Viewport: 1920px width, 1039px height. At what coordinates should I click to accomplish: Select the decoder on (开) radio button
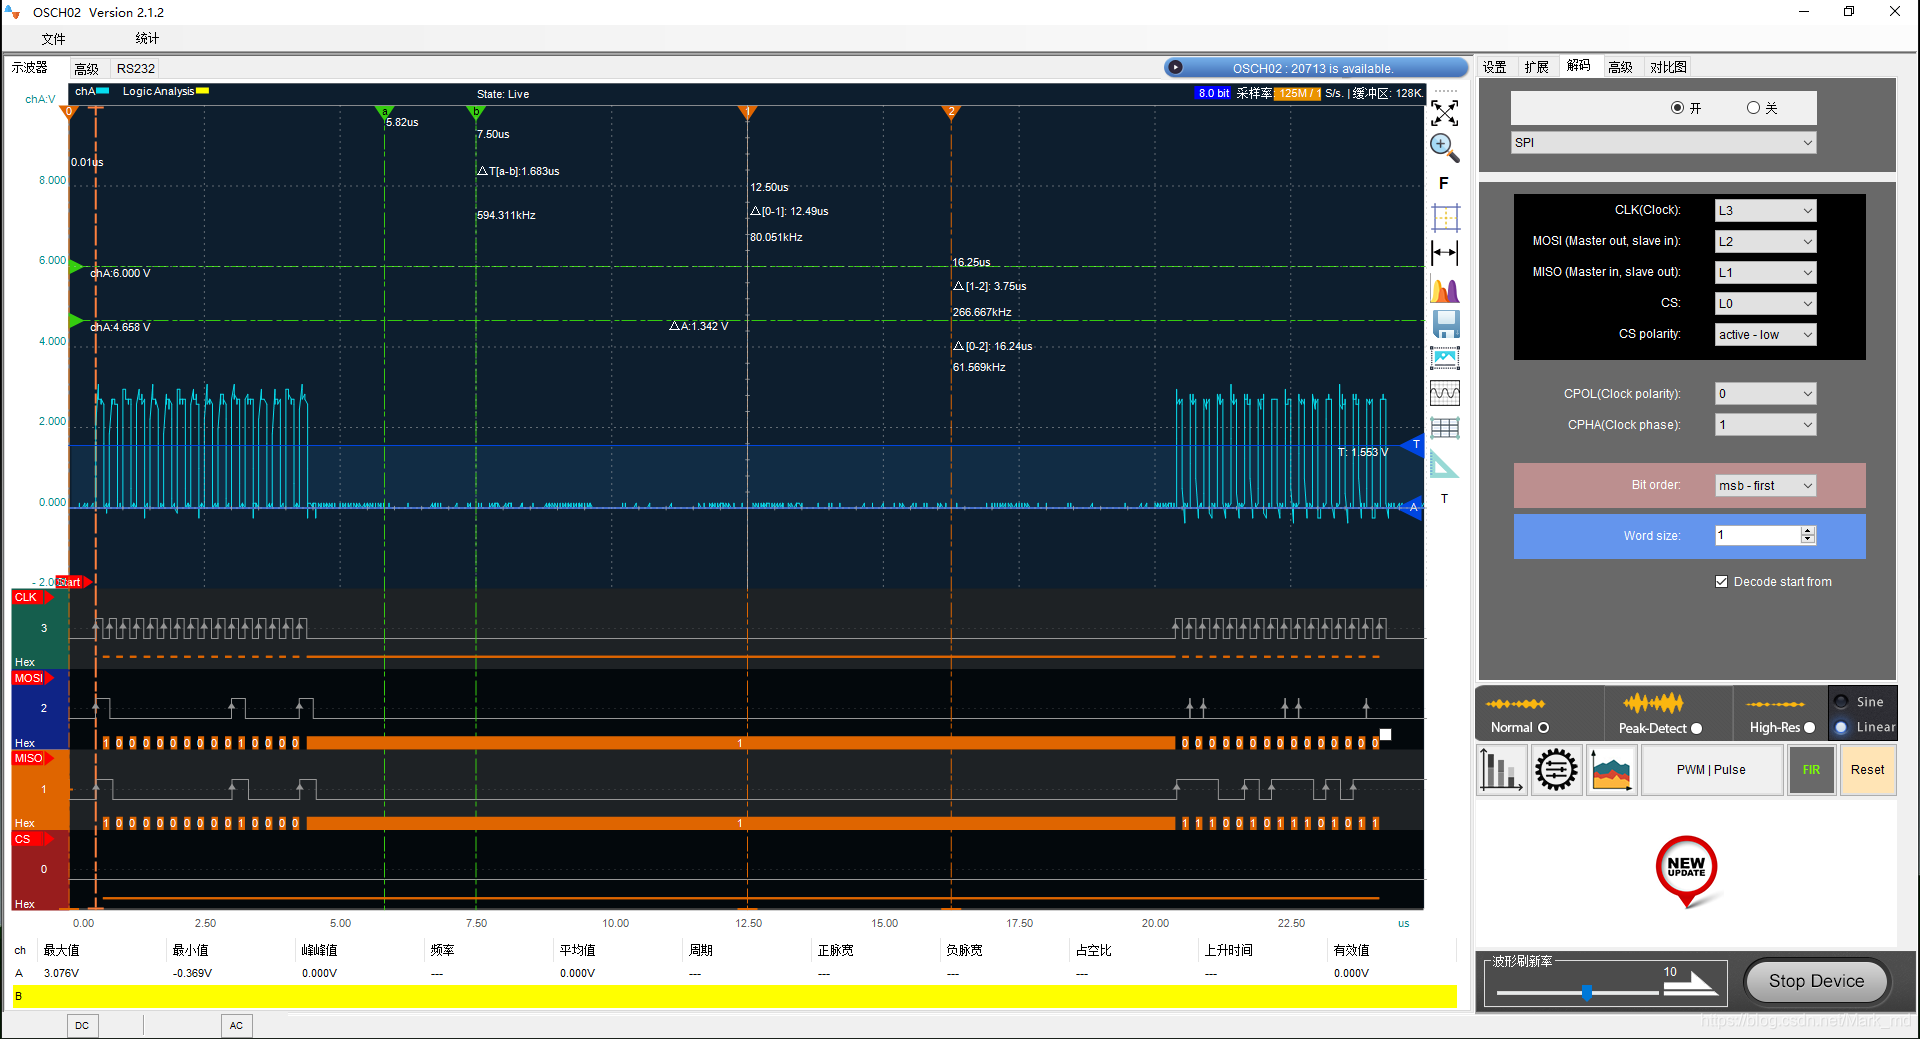tap(1677, 108)
